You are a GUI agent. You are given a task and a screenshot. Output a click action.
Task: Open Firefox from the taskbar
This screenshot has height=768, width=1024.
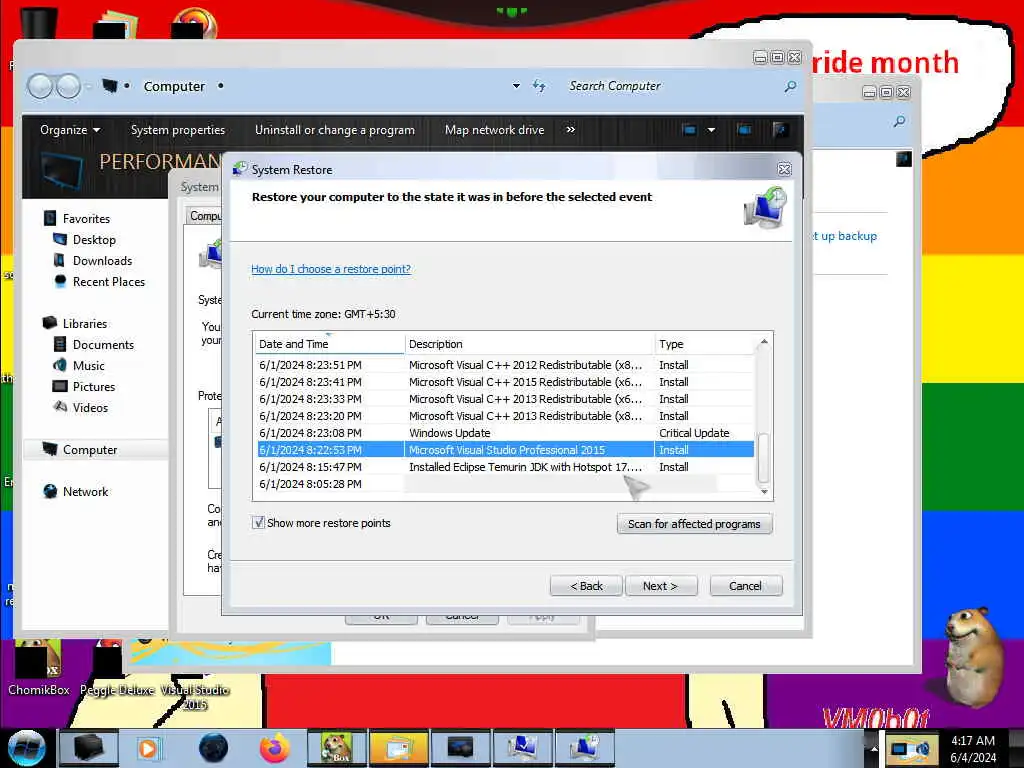[274, 748]
